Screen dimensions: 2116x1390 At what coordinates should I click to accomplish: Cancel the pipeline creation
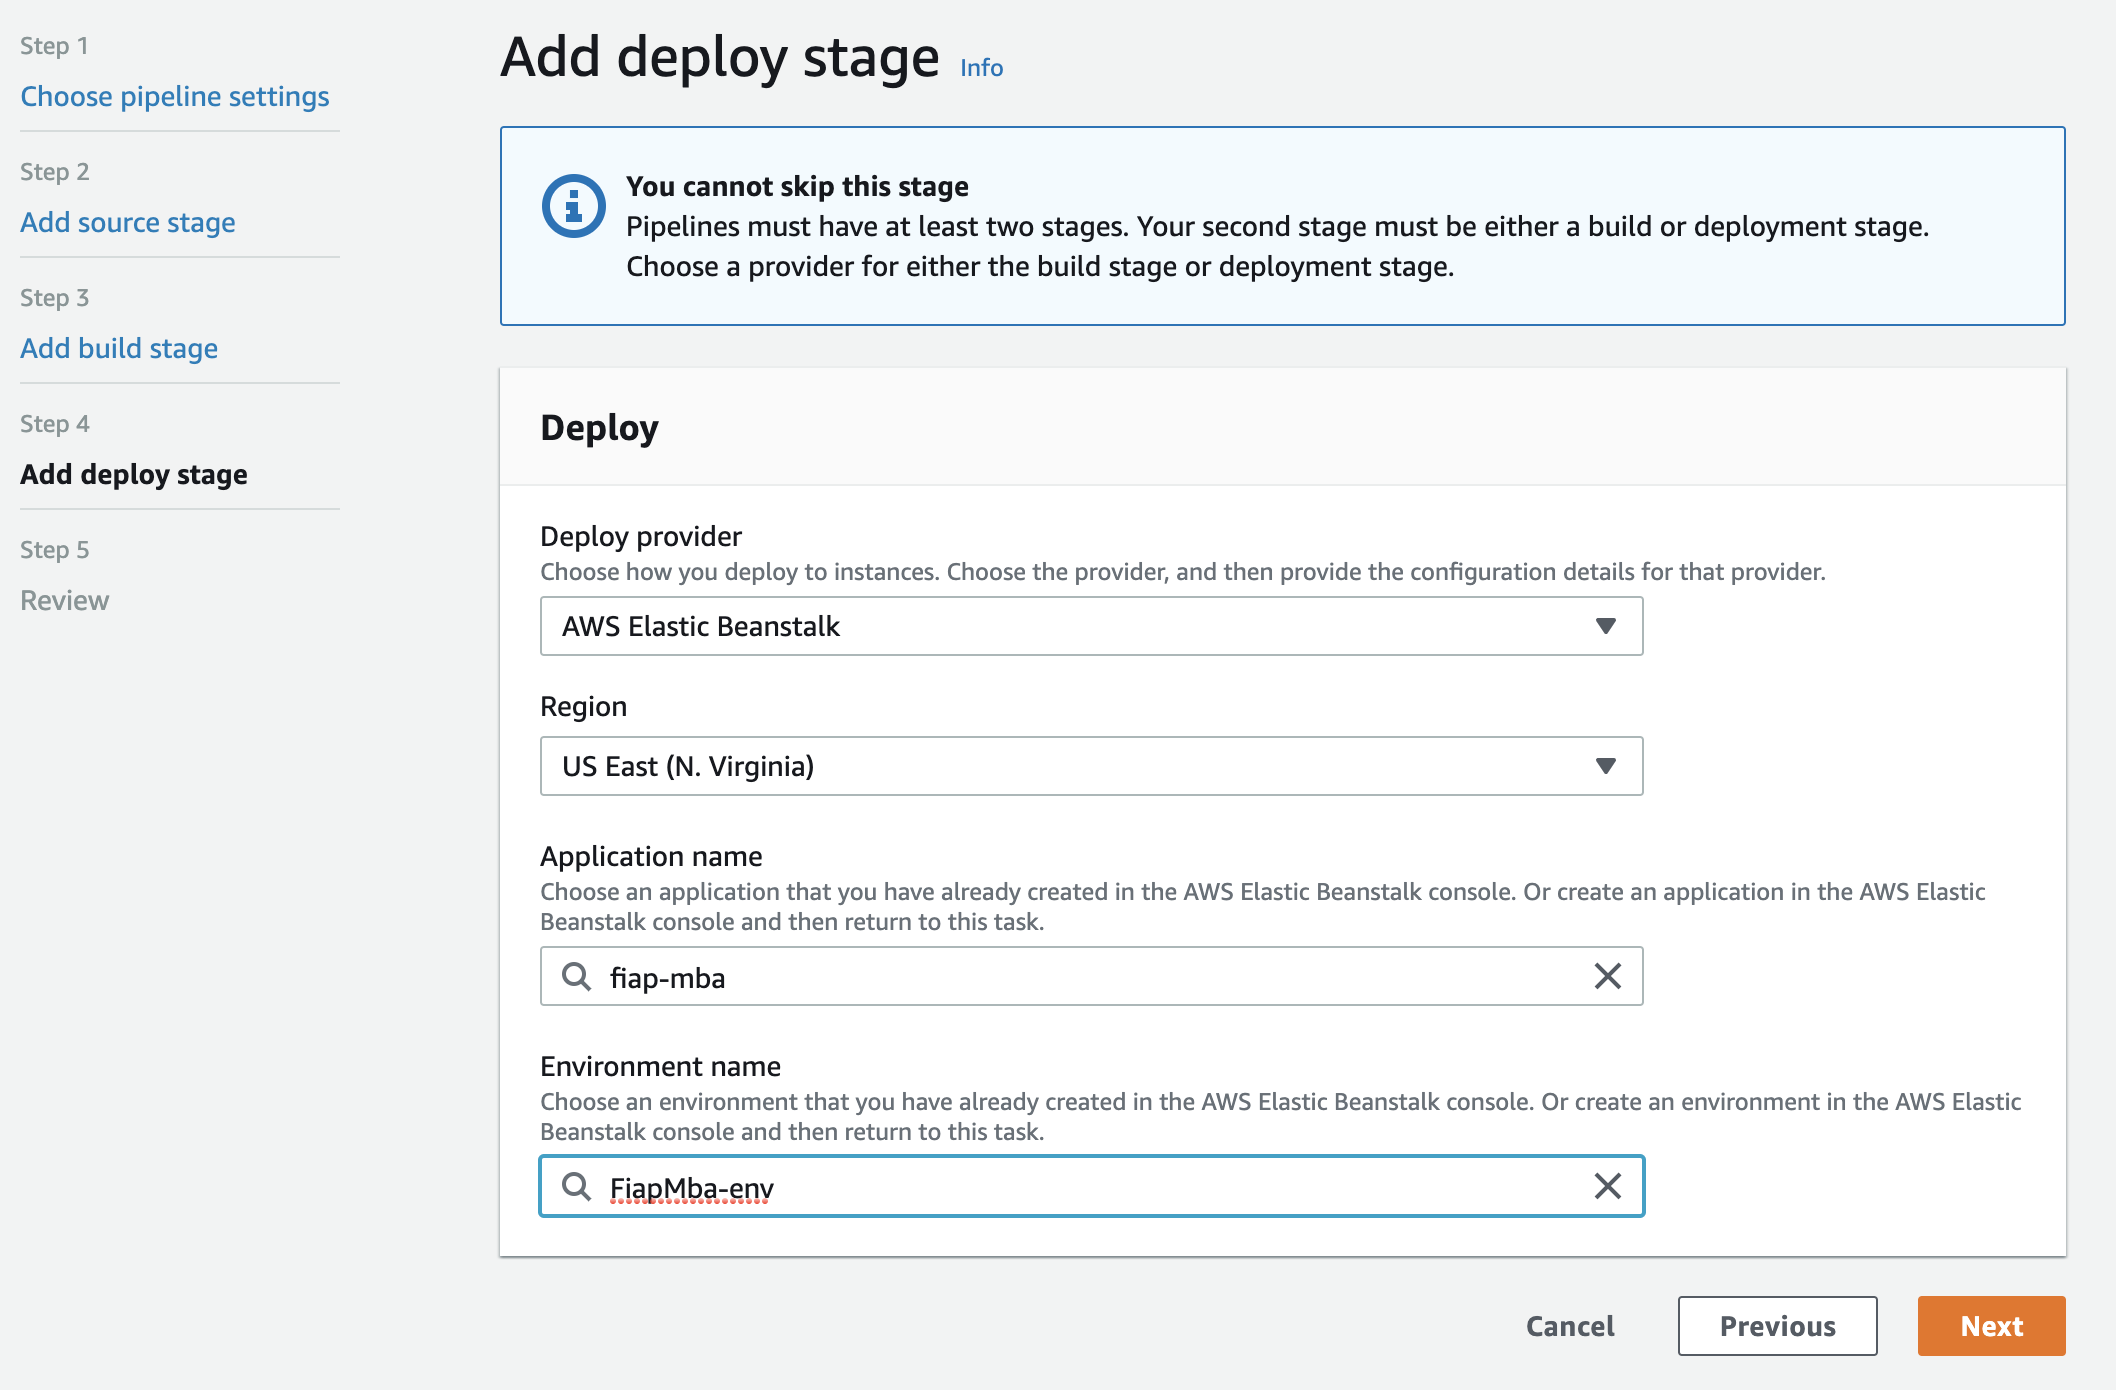coord(1570,1326)
